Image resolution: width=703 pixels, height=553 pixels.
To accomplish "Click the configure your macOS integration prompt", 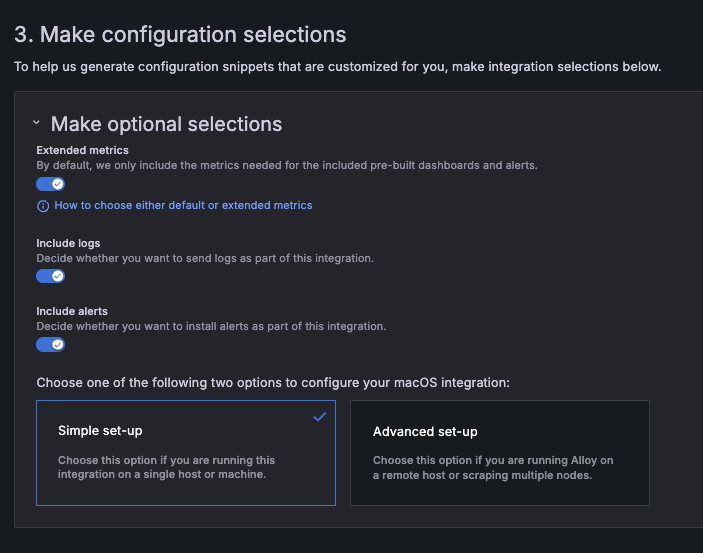I will click(273, 383).
